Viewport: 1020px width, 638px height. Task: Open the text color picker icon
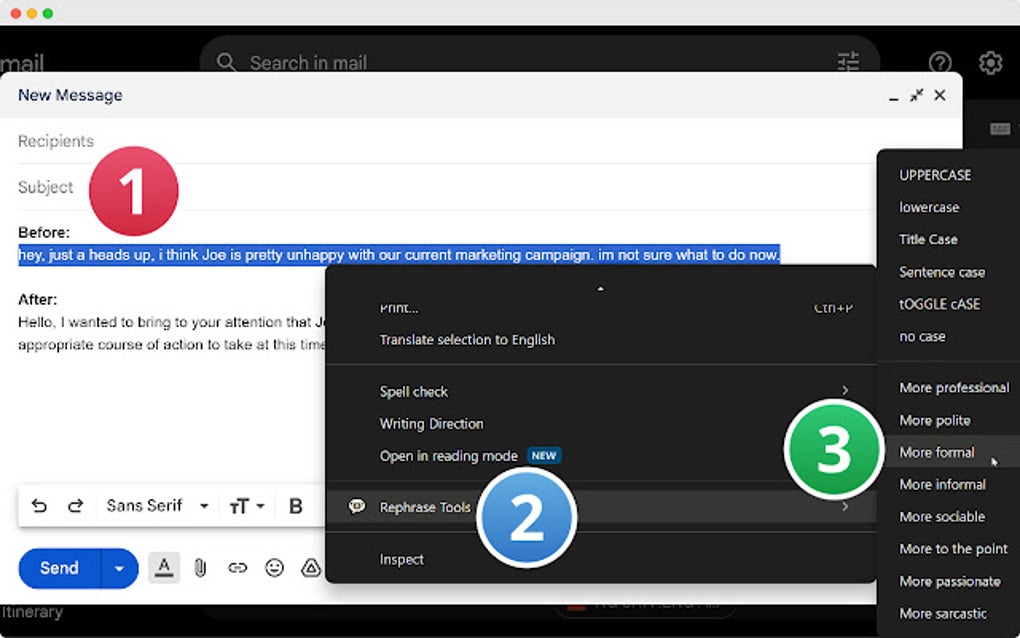pos(163,567)
